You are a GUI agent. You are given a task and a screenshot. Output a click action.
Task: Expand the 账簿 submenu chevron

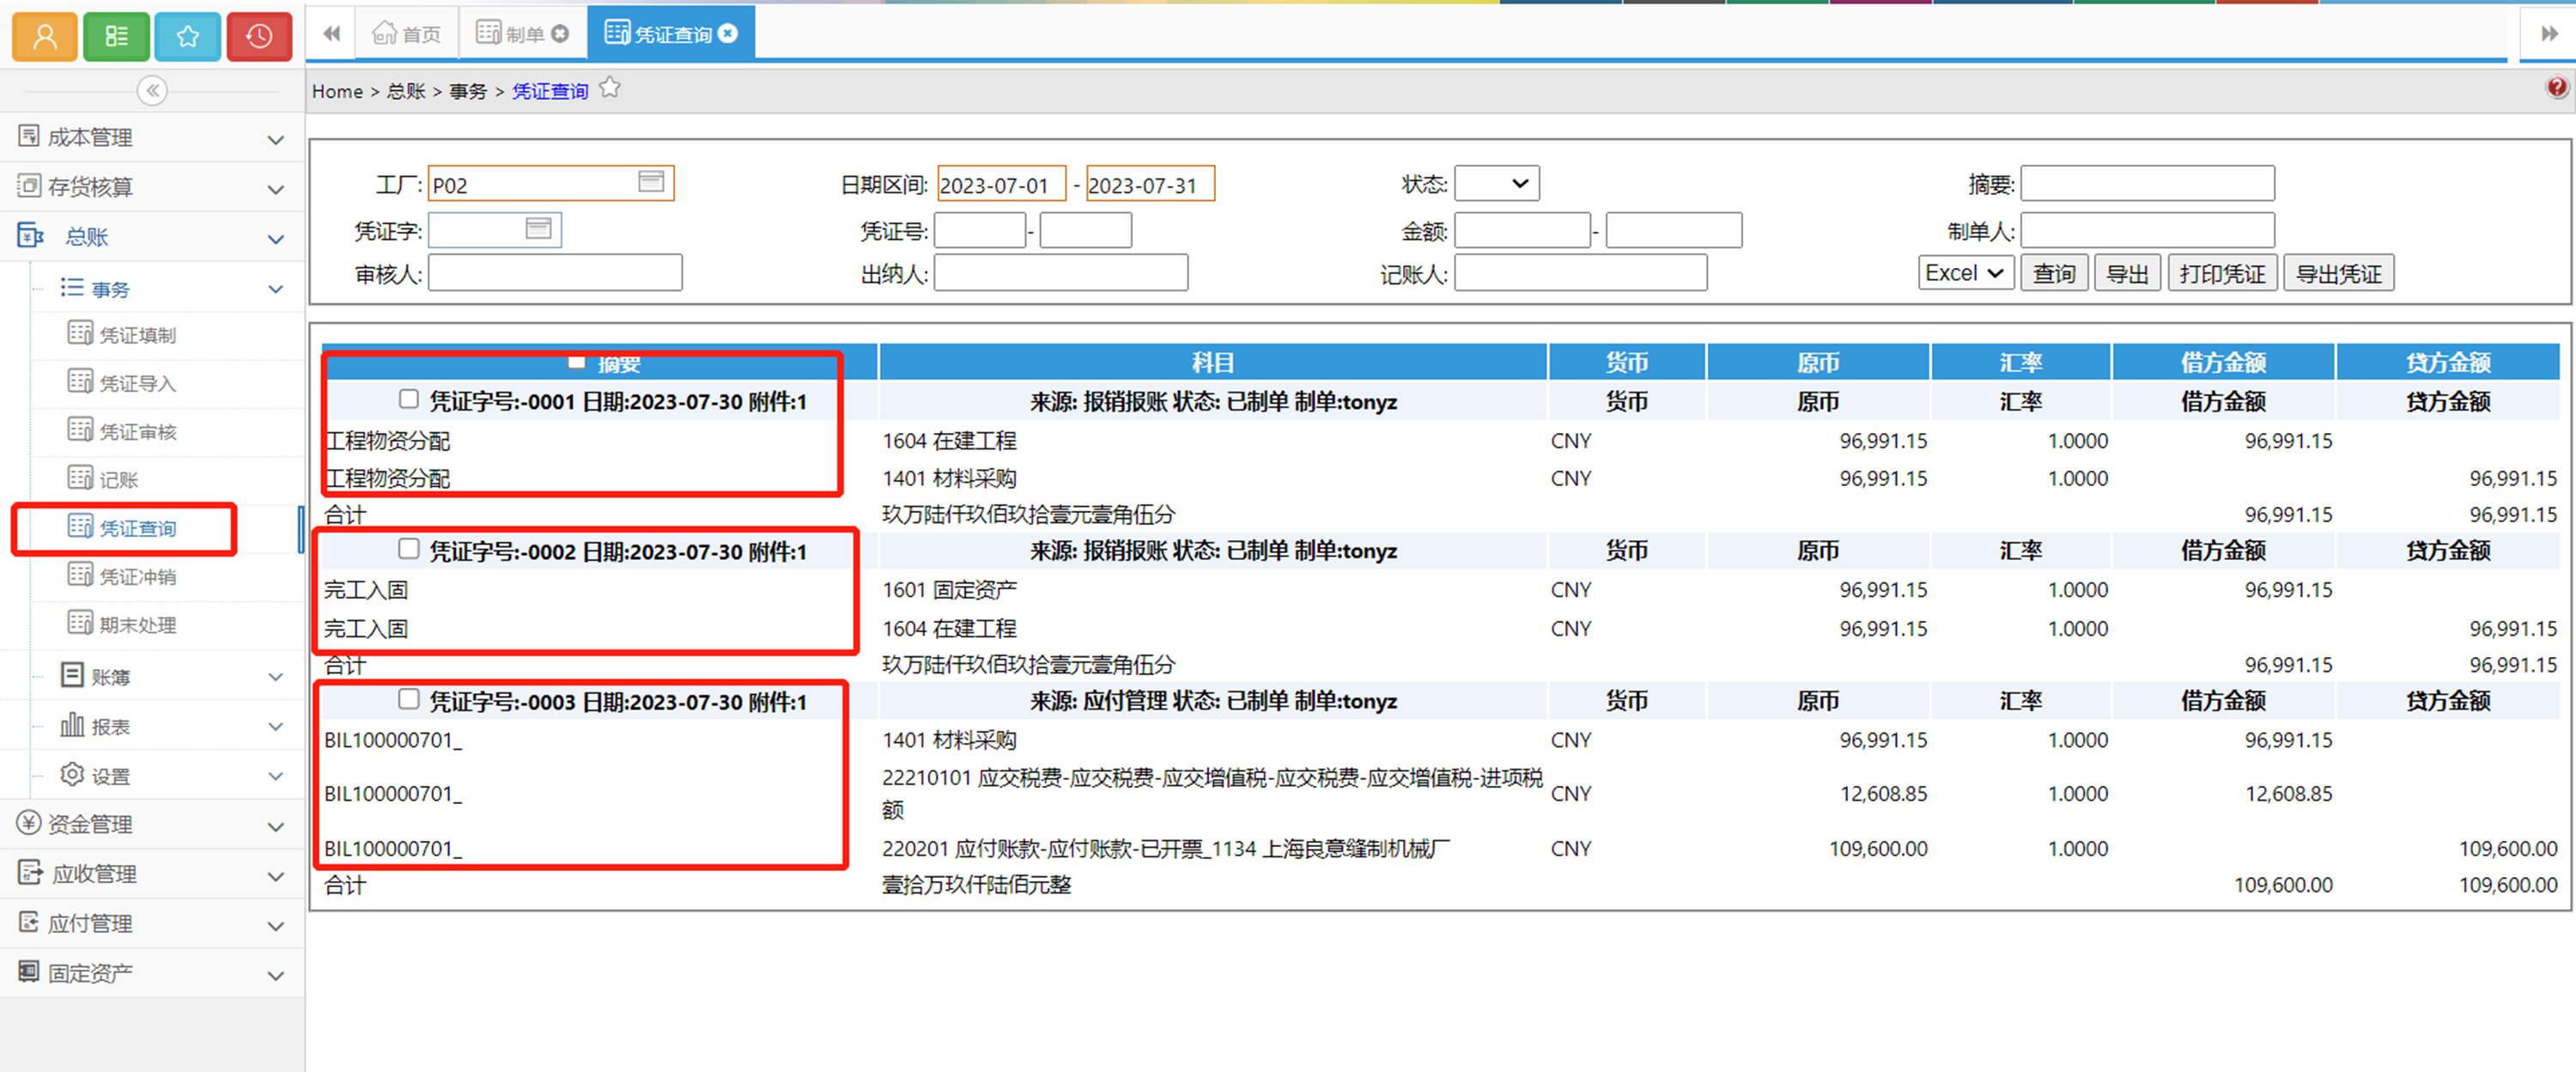click(x=276, y=678)
